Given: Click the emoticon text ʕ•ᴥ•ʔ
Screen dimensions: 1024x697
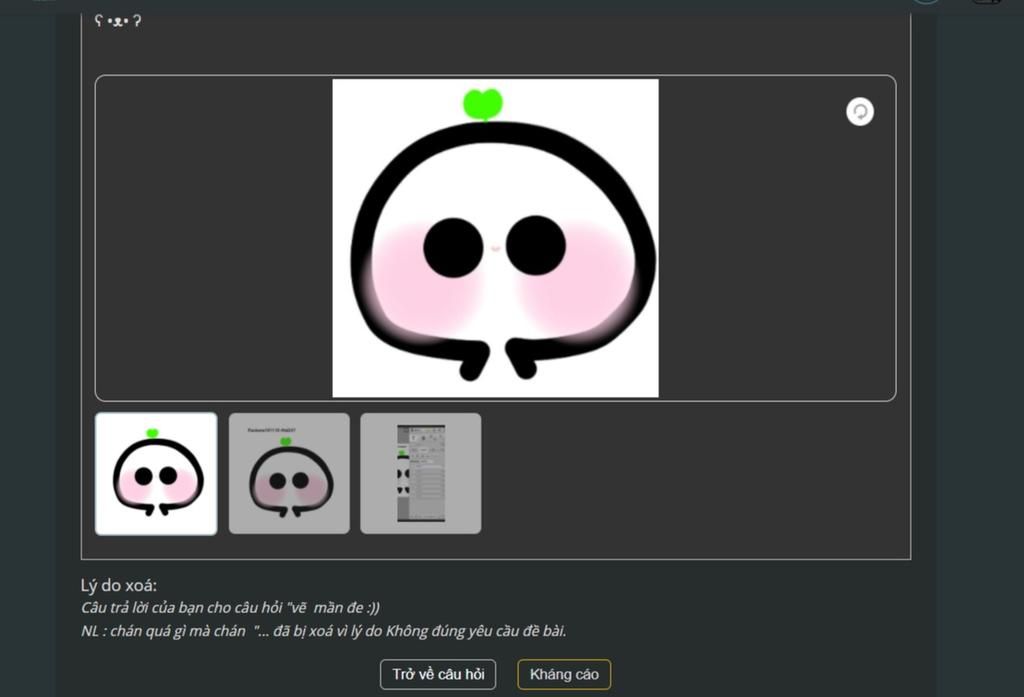Looking at the screenshot, I should pos(118,21).
